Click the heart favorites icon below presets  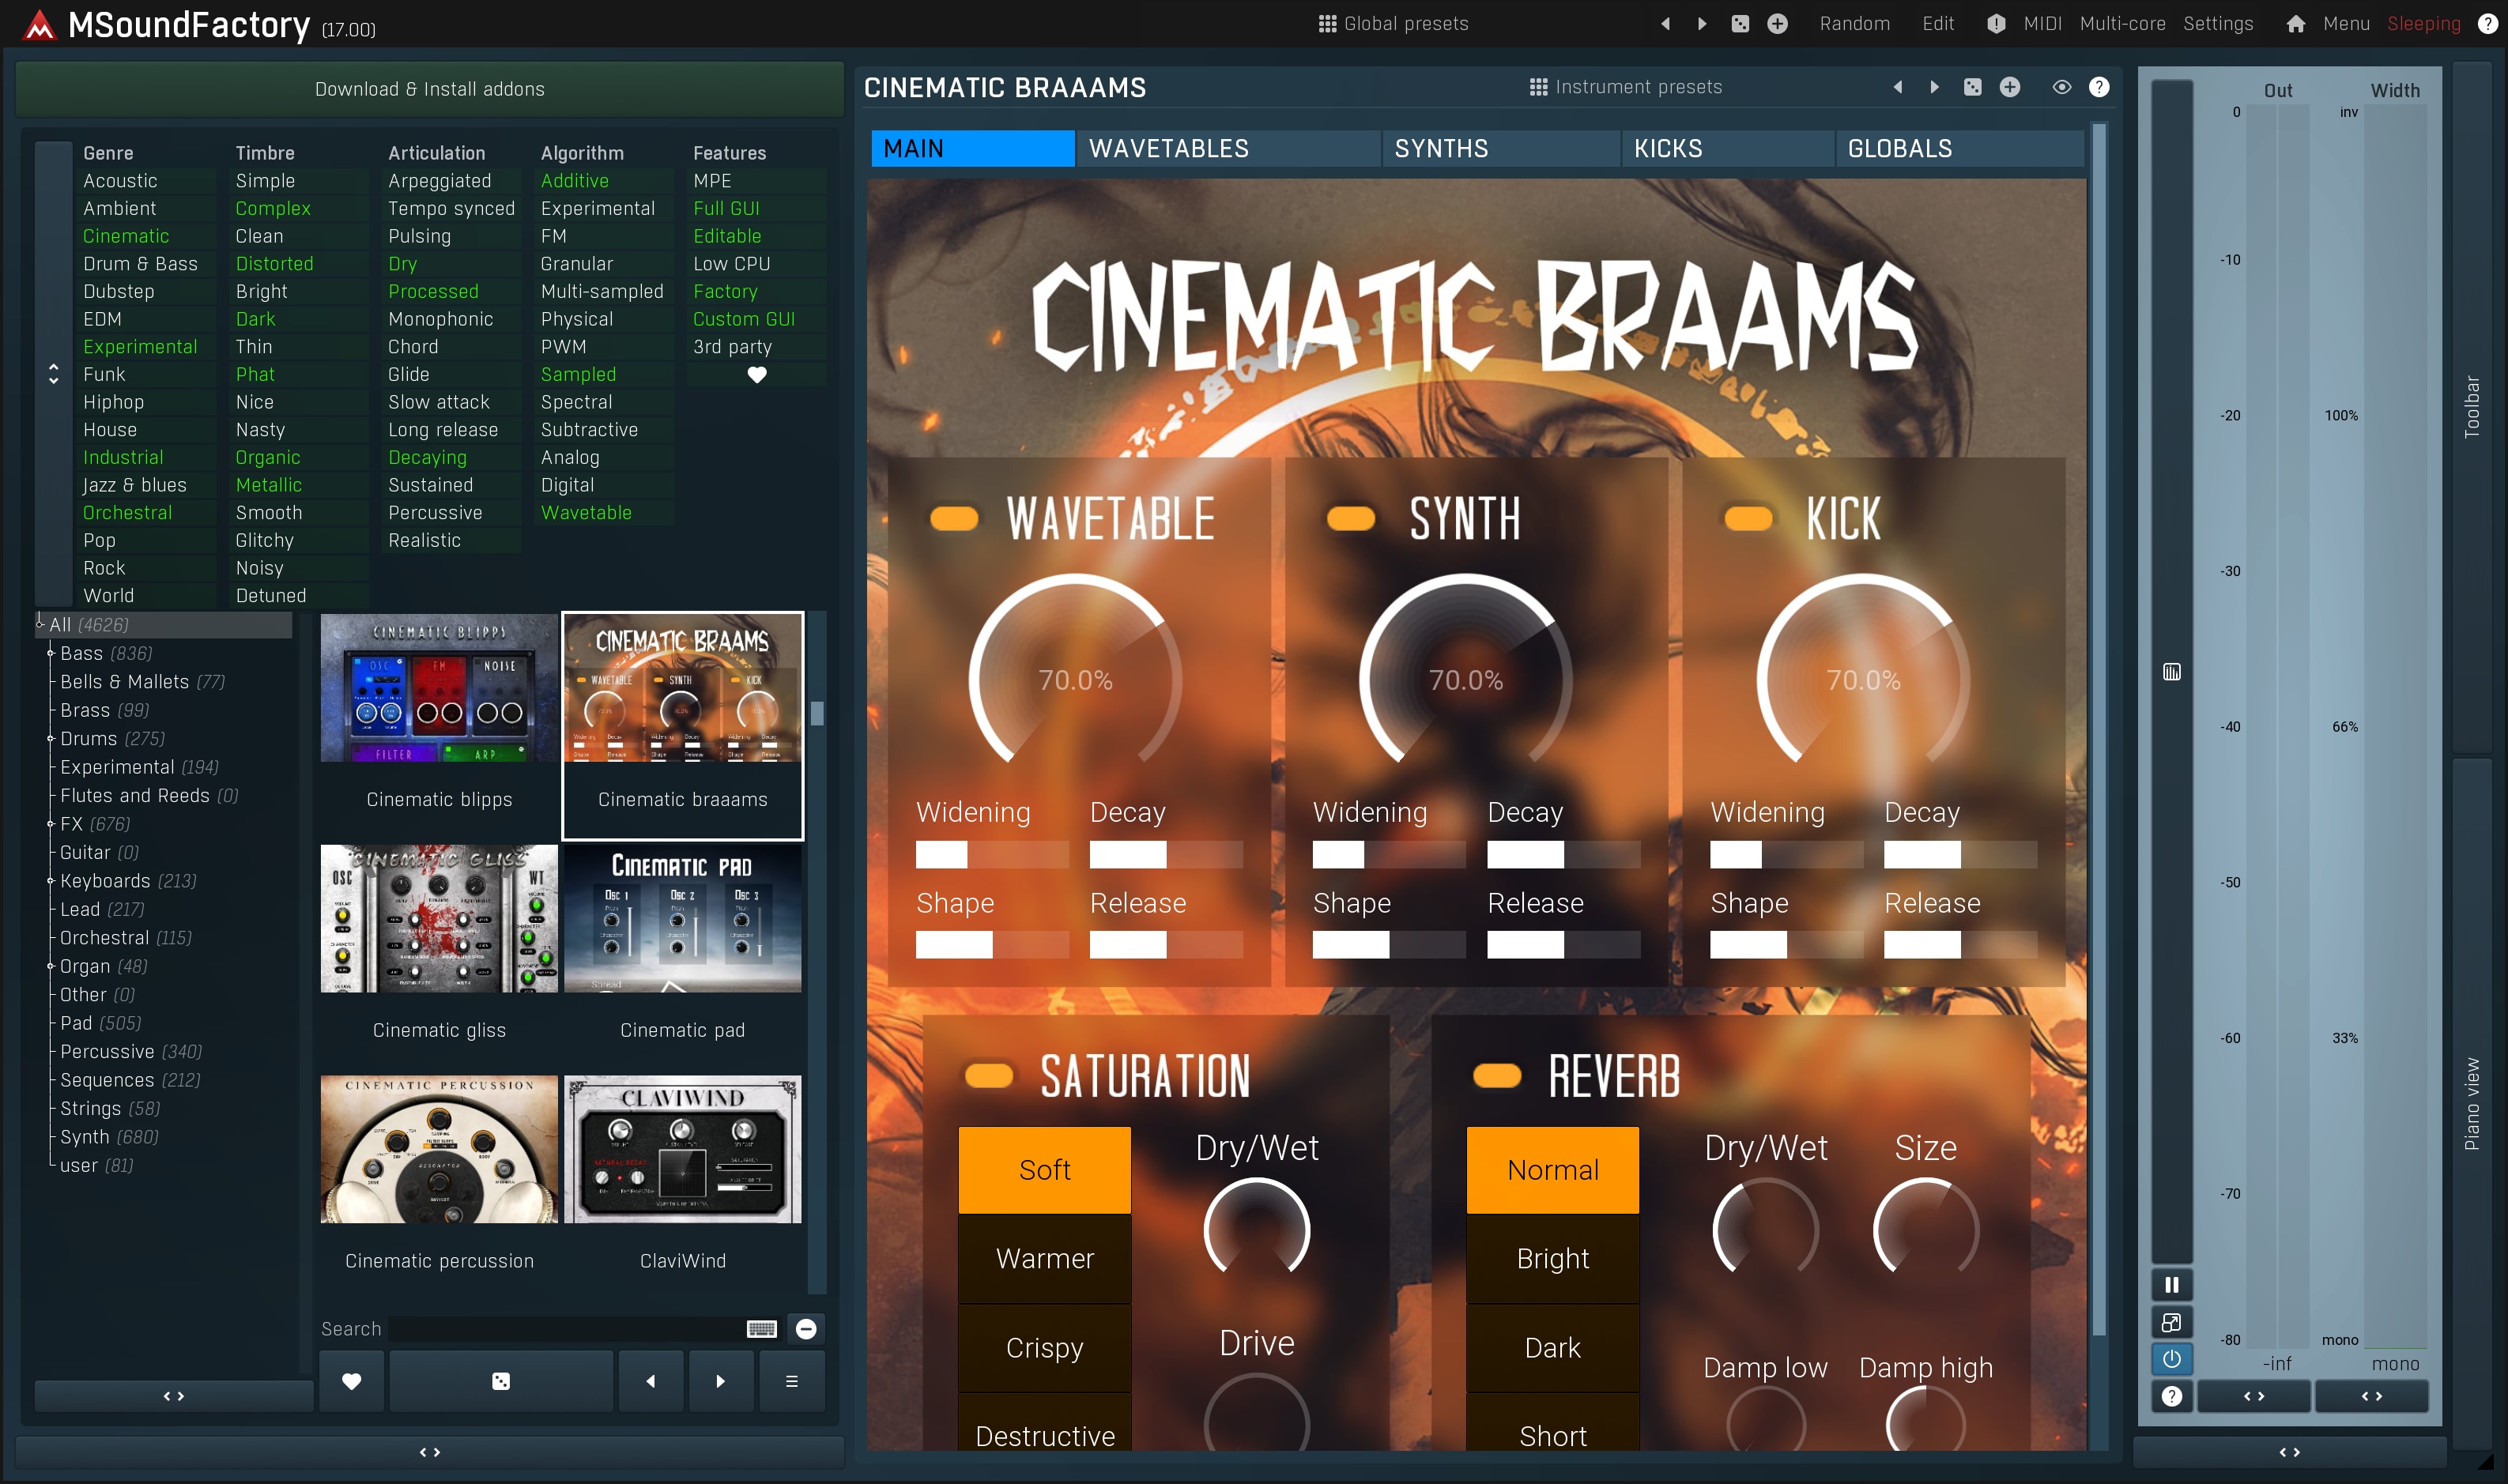[351, 1381]
